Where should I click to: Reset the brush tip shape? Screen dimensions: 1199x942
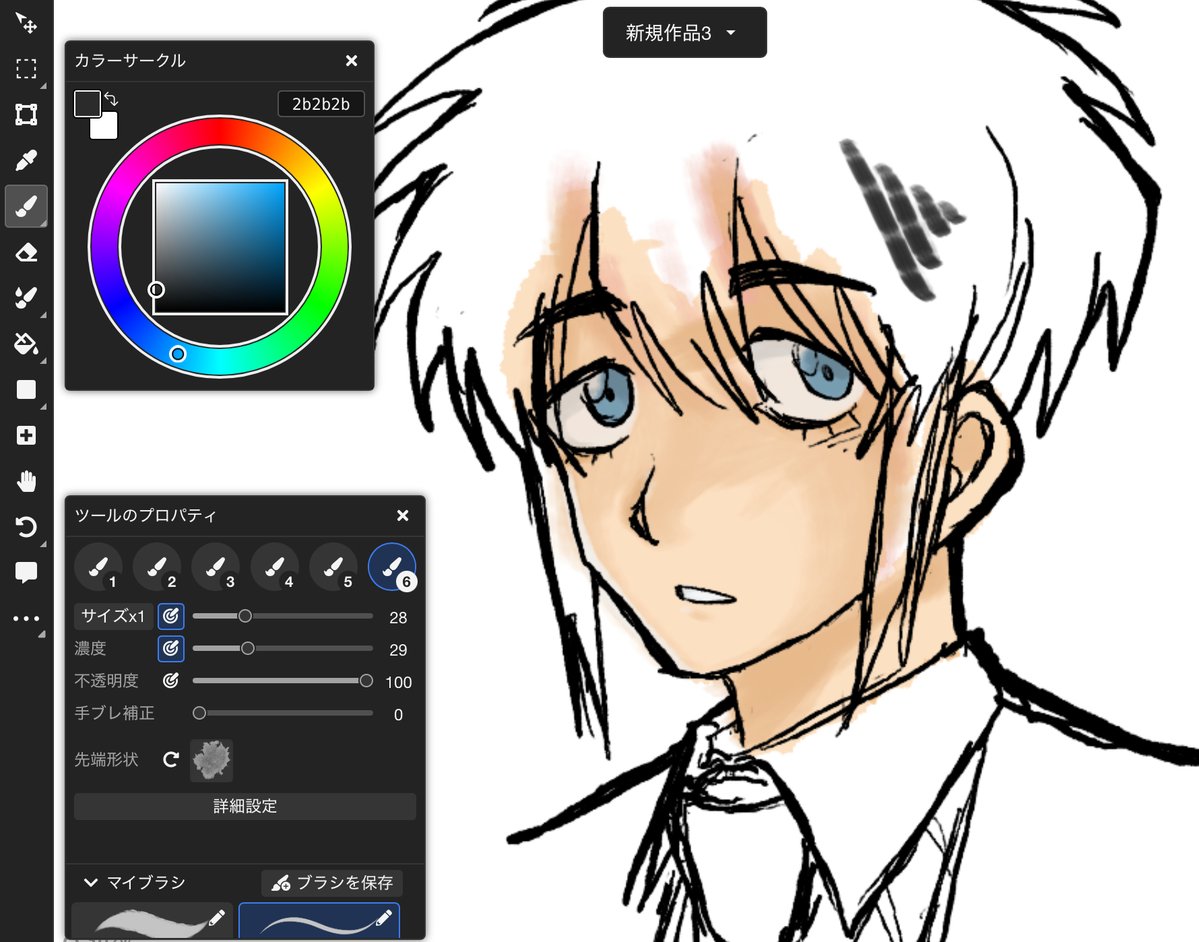coord(171,759)
